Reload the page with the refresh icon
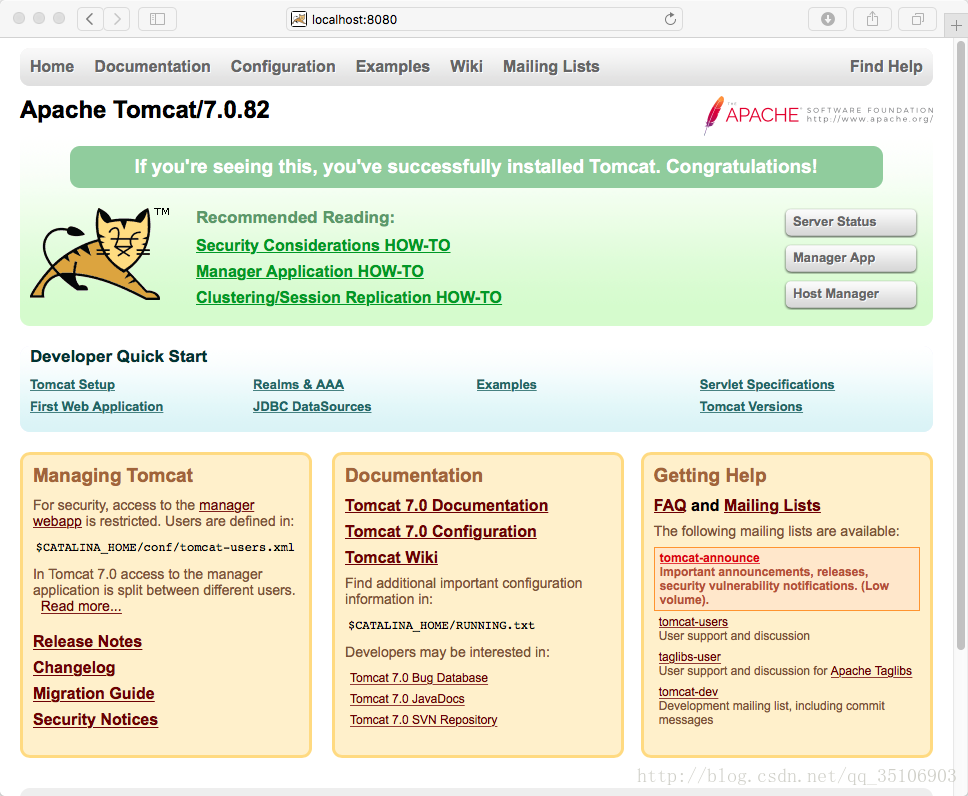Image resolution: width=968 pixels, height=796 pixels. click(x=670, y=19)
